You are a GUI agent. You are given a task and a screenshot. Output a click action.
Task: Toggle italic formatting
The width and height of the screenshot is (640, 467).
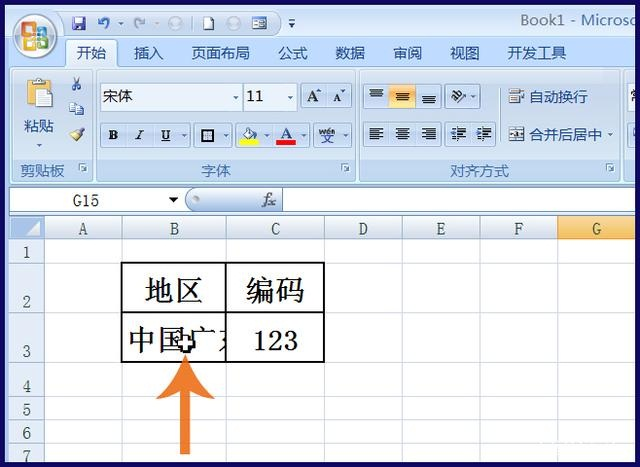click(140, 135)
